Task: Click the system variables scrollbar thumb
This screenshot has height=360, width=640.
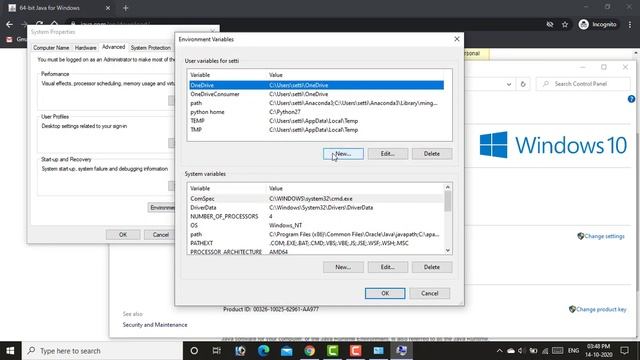Action: click(448, 201)
